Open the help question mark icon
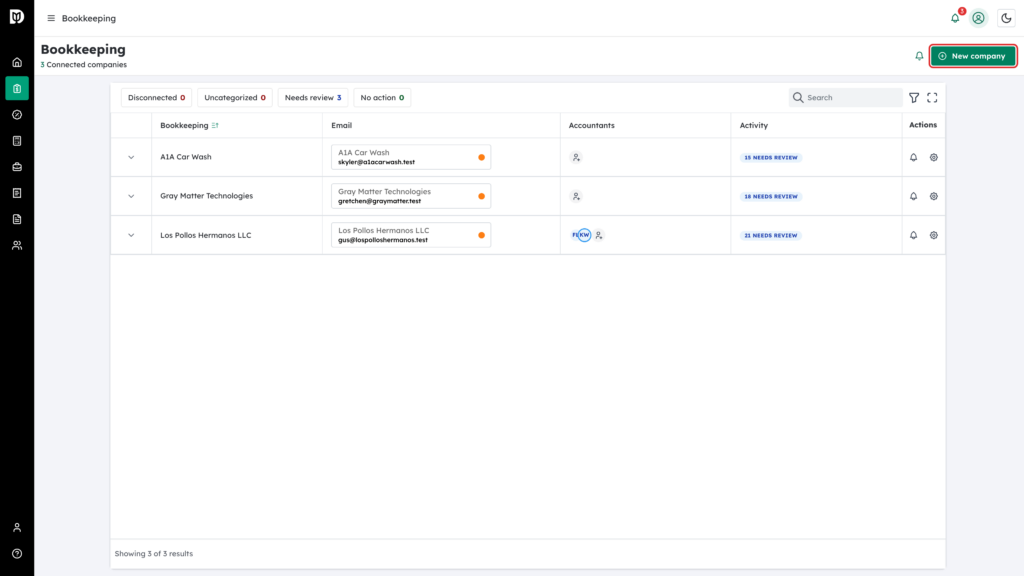Viewport: 1024px width, 576px height. (17, 554)
